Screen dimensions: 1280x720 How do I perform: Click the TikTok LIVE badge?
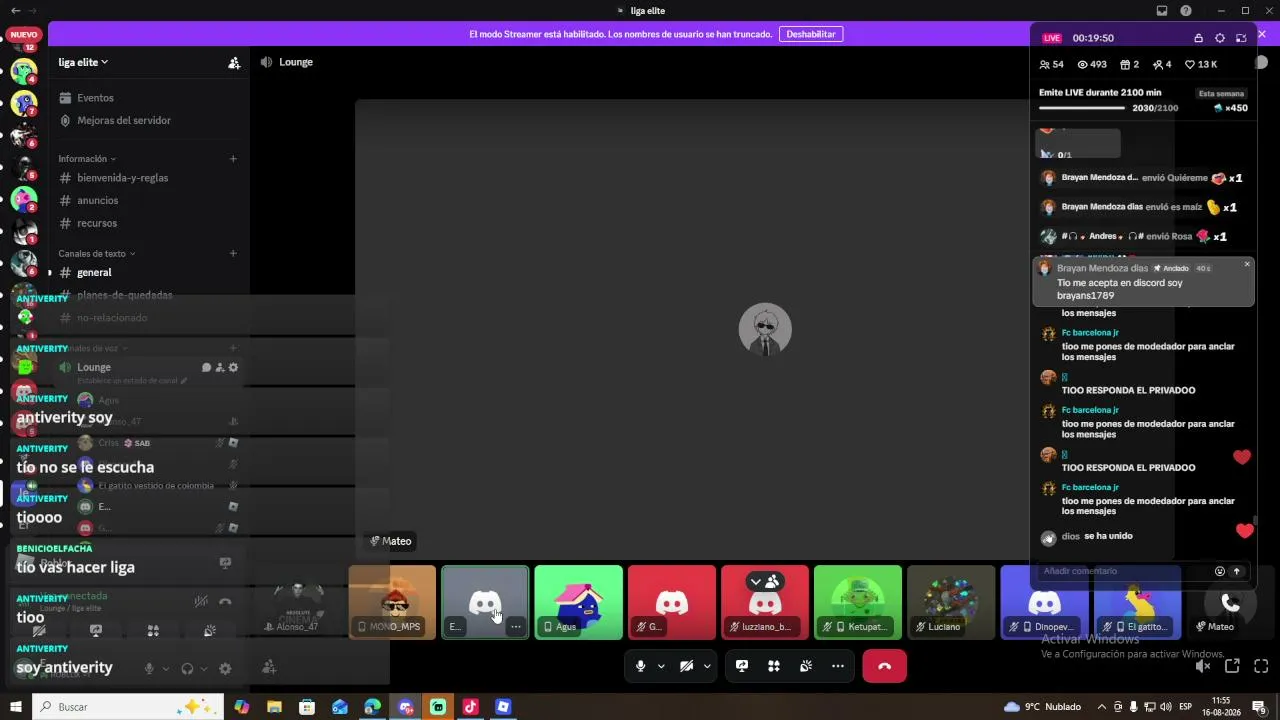[1052, 38]
